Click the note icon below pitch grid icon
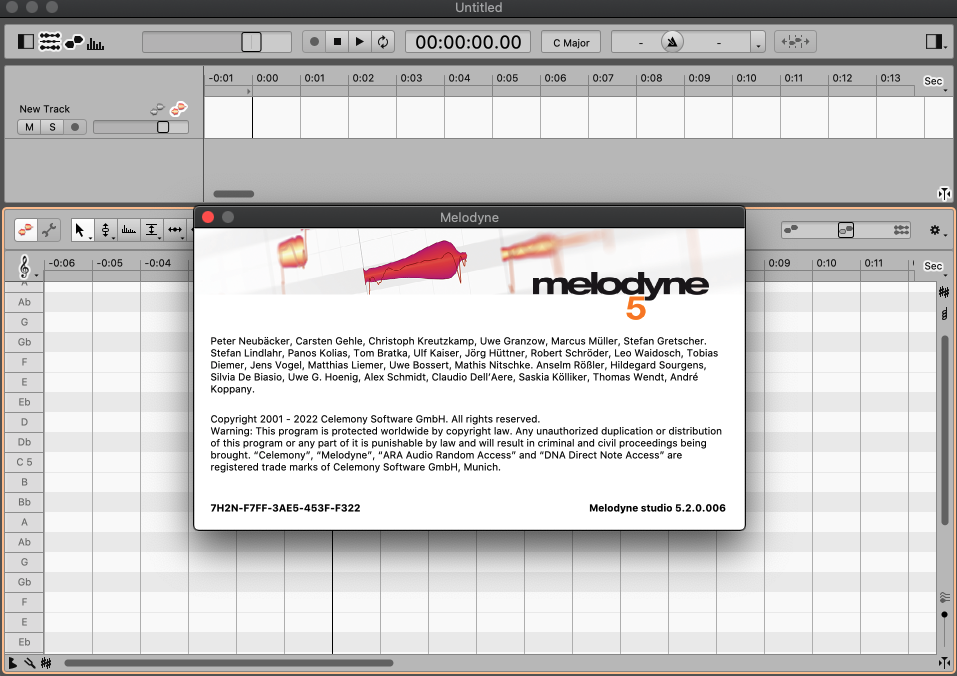 click(x=944, y=314)
